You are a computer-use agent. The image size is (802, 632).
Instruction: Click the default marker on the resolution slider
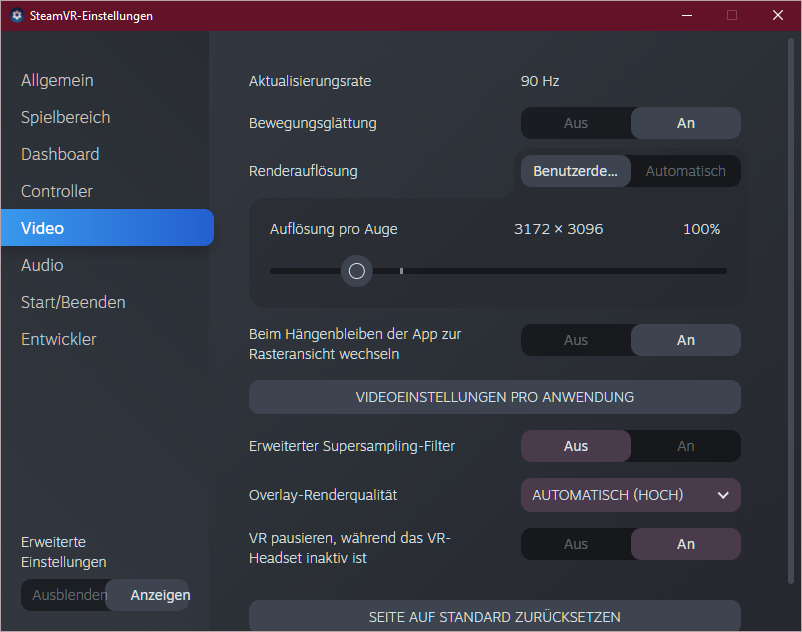coord(402,271)
